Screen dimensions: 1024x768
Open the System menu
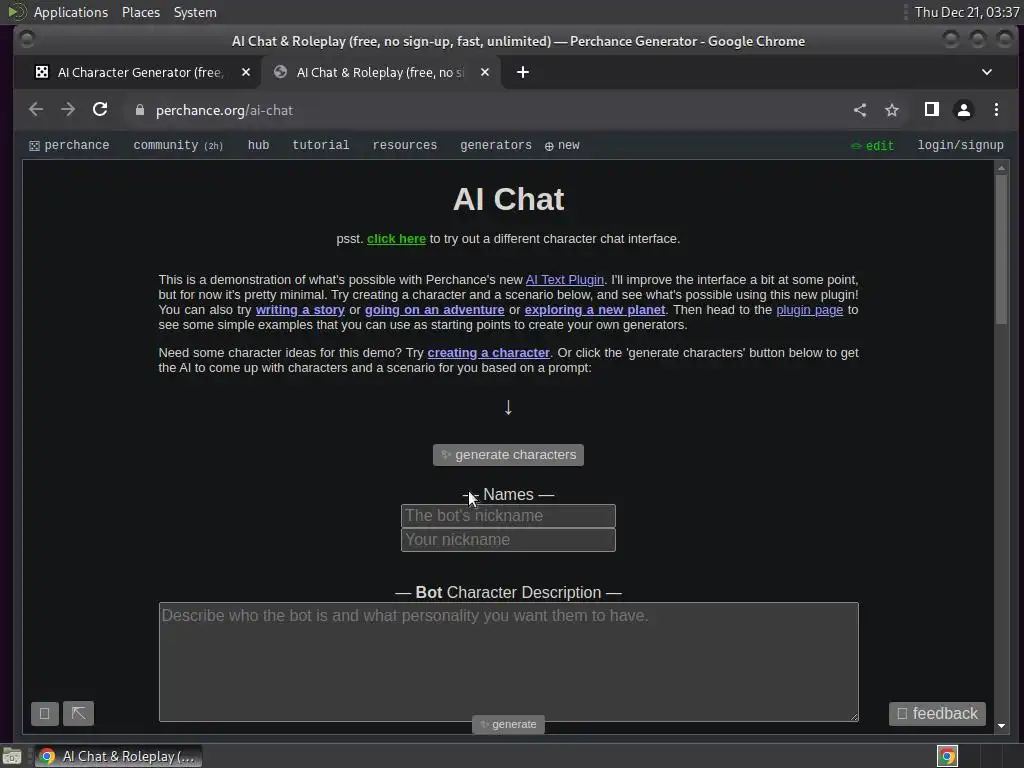click(195, 12)
